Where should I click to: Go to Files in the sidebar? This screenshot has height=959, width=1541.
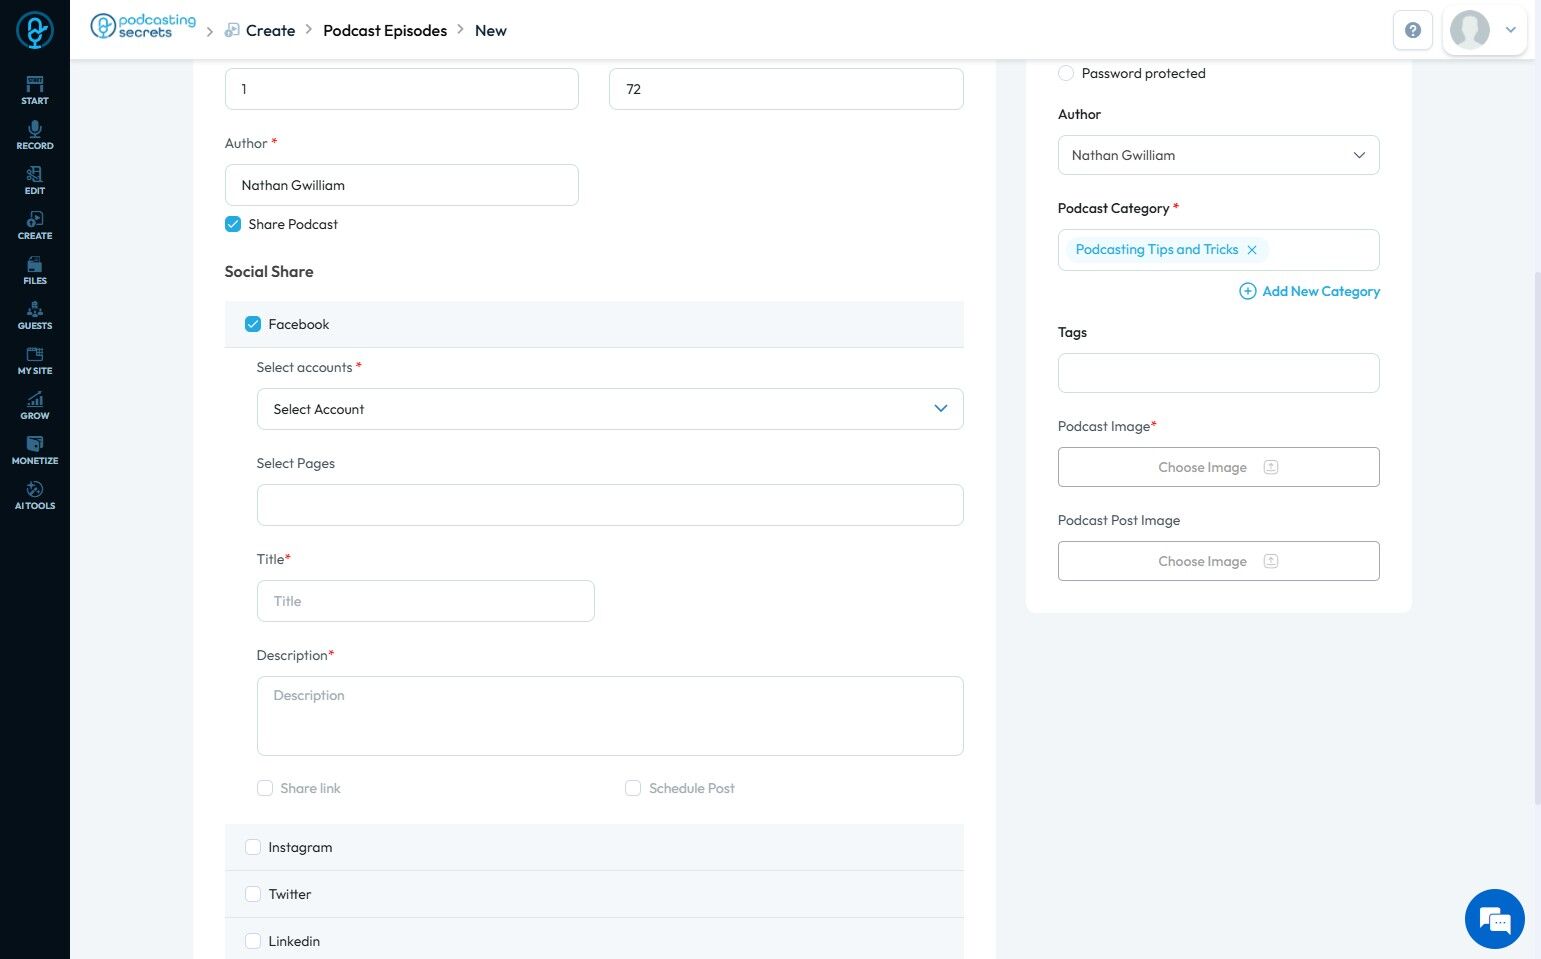pos(35,270)
